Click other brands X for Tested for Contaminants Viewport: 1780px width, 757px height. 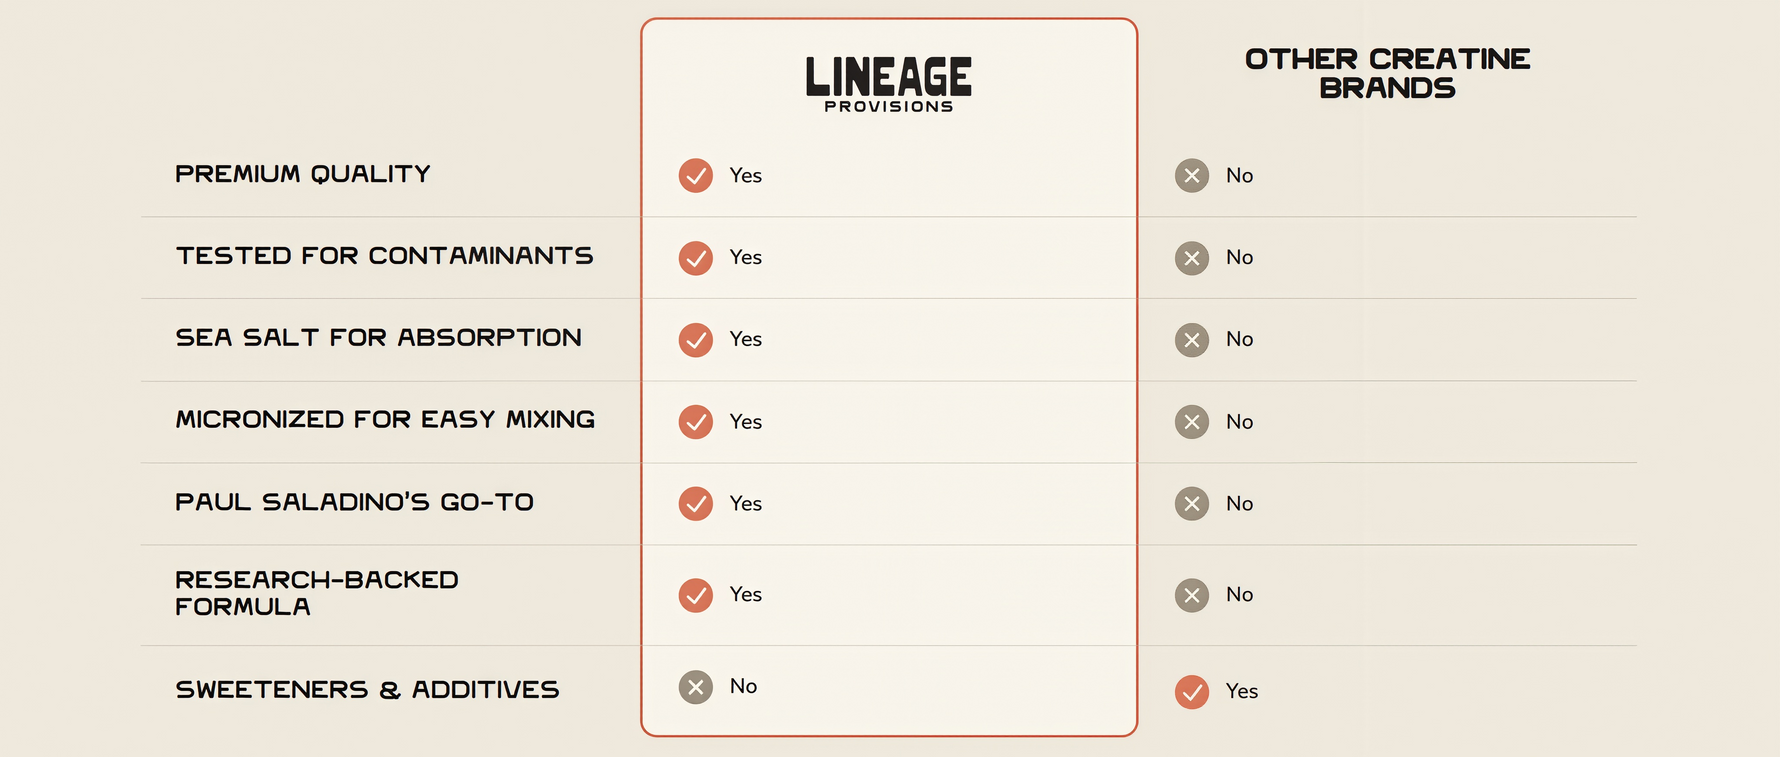click(1192, 258)
